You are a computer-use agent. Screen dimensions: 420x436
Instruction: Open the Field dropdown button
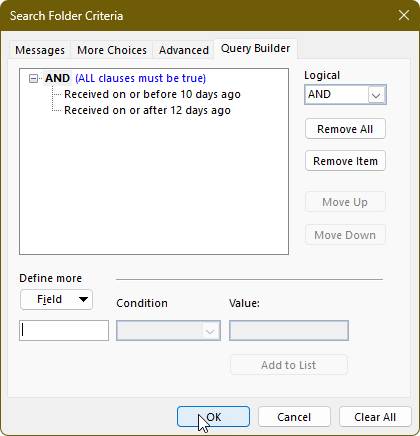point(56,299)
